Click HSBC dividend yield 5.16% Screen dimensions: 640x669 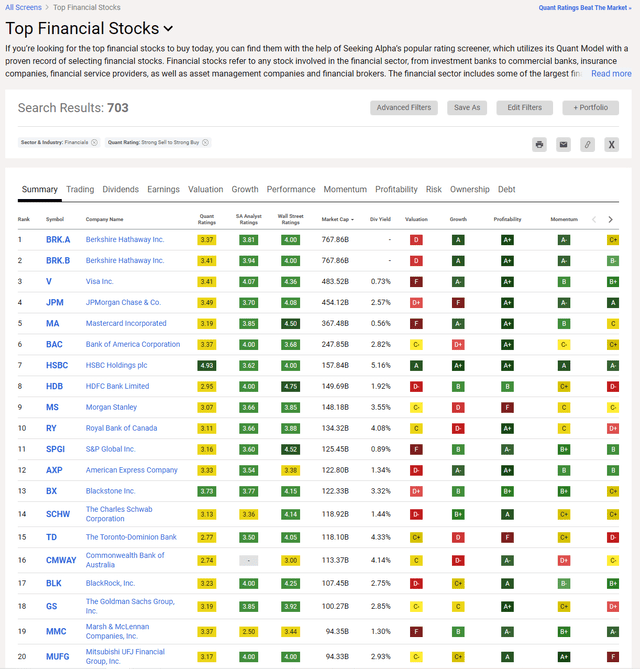pos(381,366)
